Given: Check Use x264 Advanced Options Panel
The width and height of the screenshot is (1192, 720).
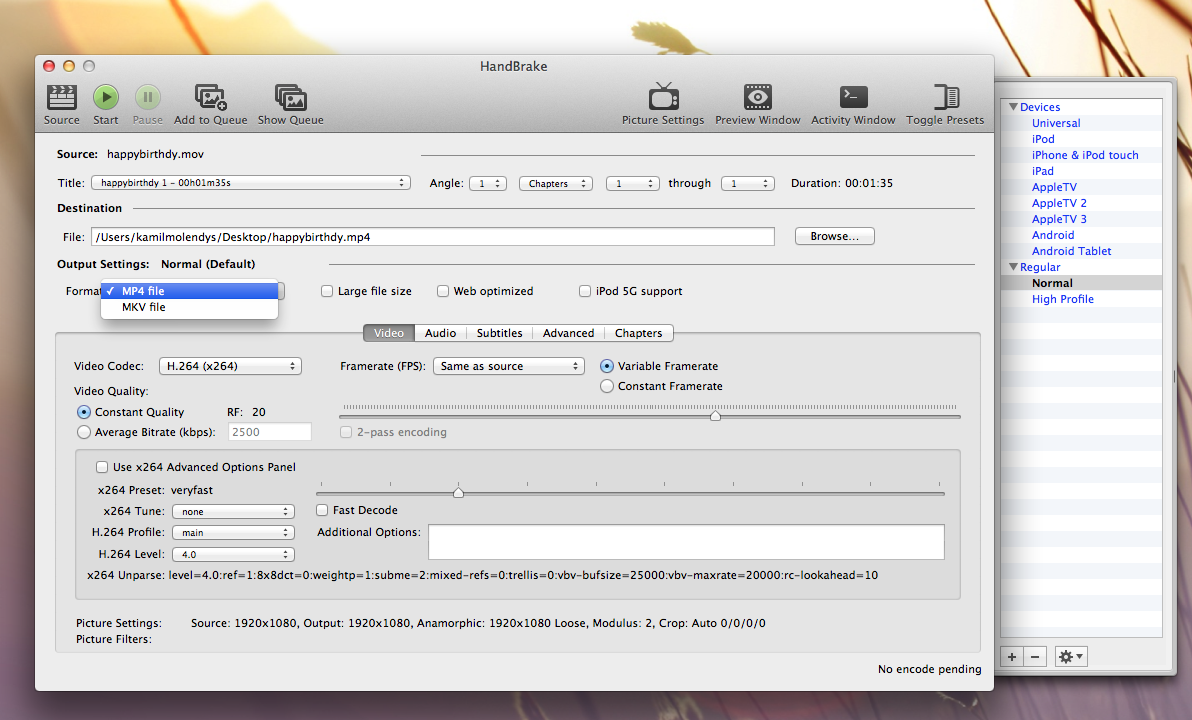Looking at the screenshot, I should [102, 467].
